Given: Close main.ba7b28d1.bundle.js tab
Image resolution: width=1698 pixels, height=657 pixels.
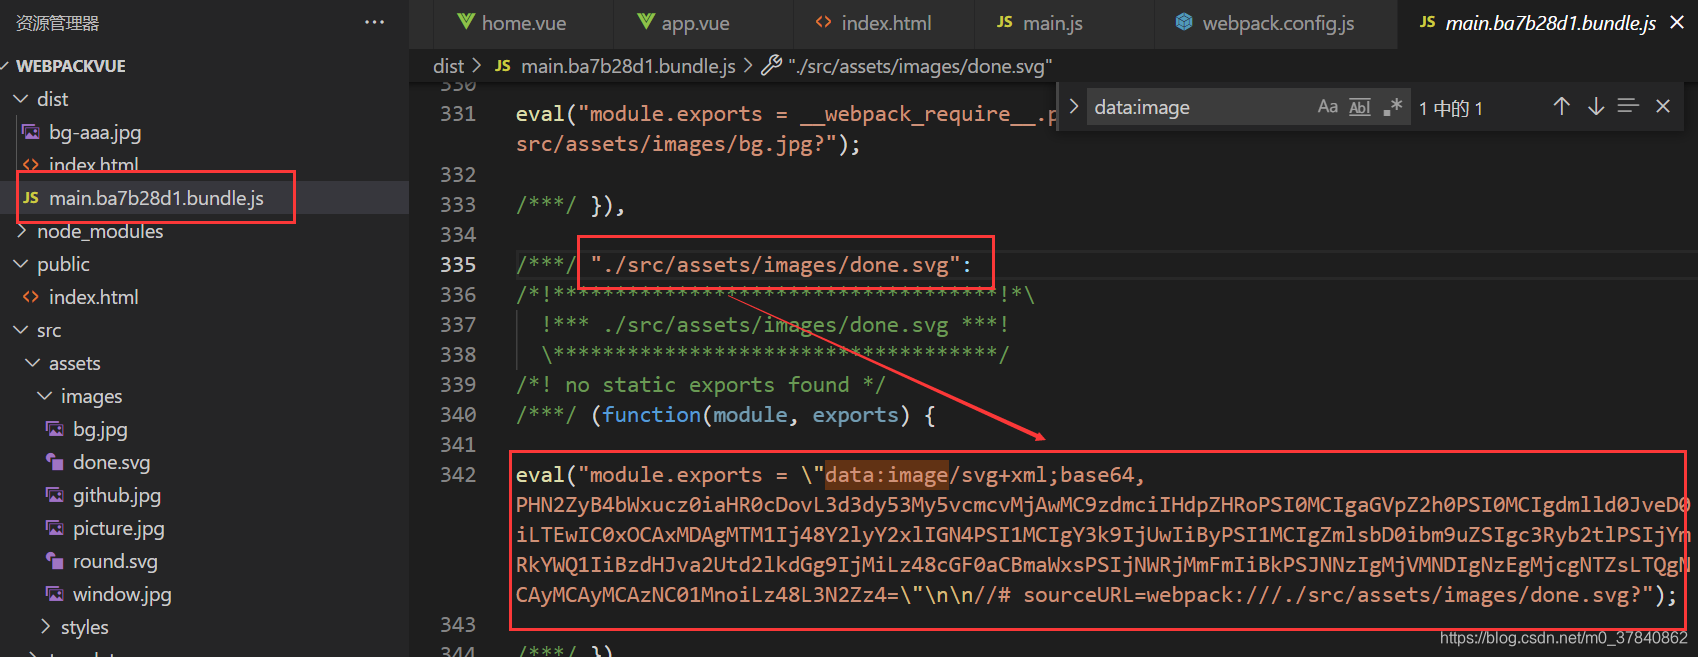Looking at the screenshot, I should [x=1677, y=22].
